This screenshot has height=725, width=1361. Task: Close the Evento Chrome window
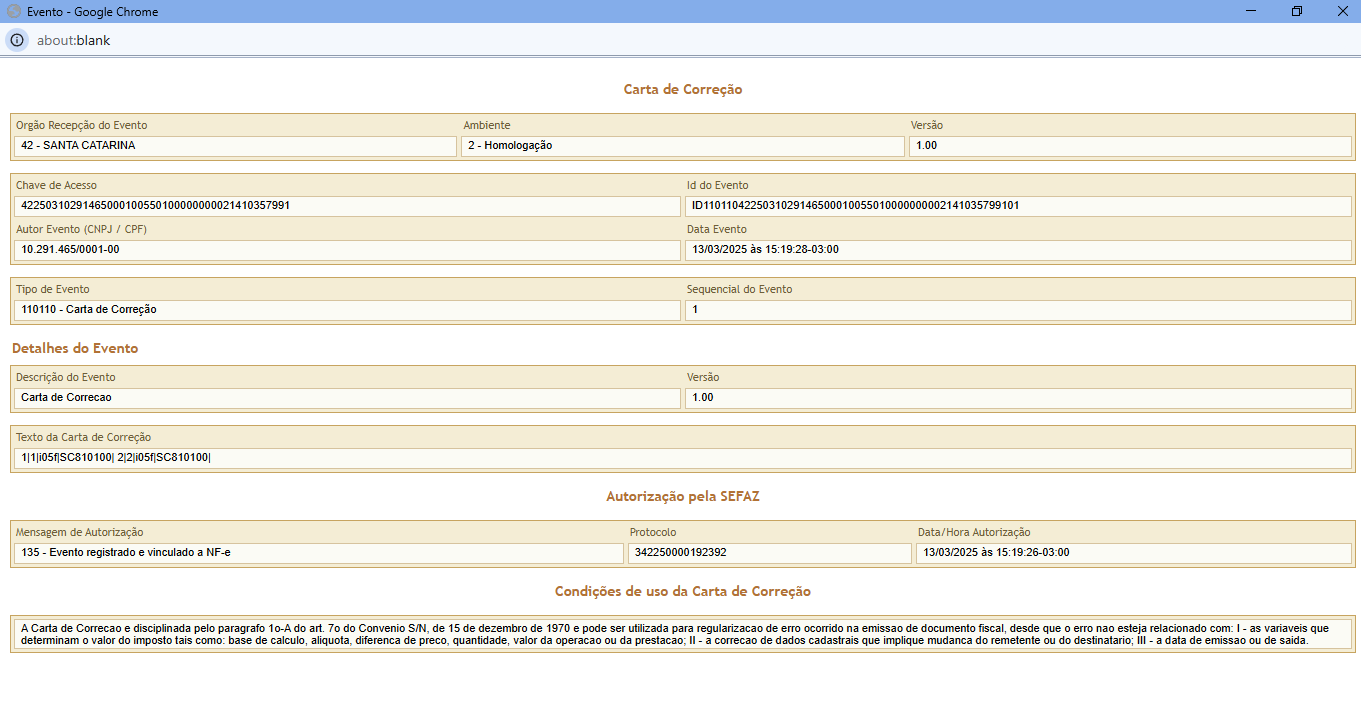point(1342,11)
